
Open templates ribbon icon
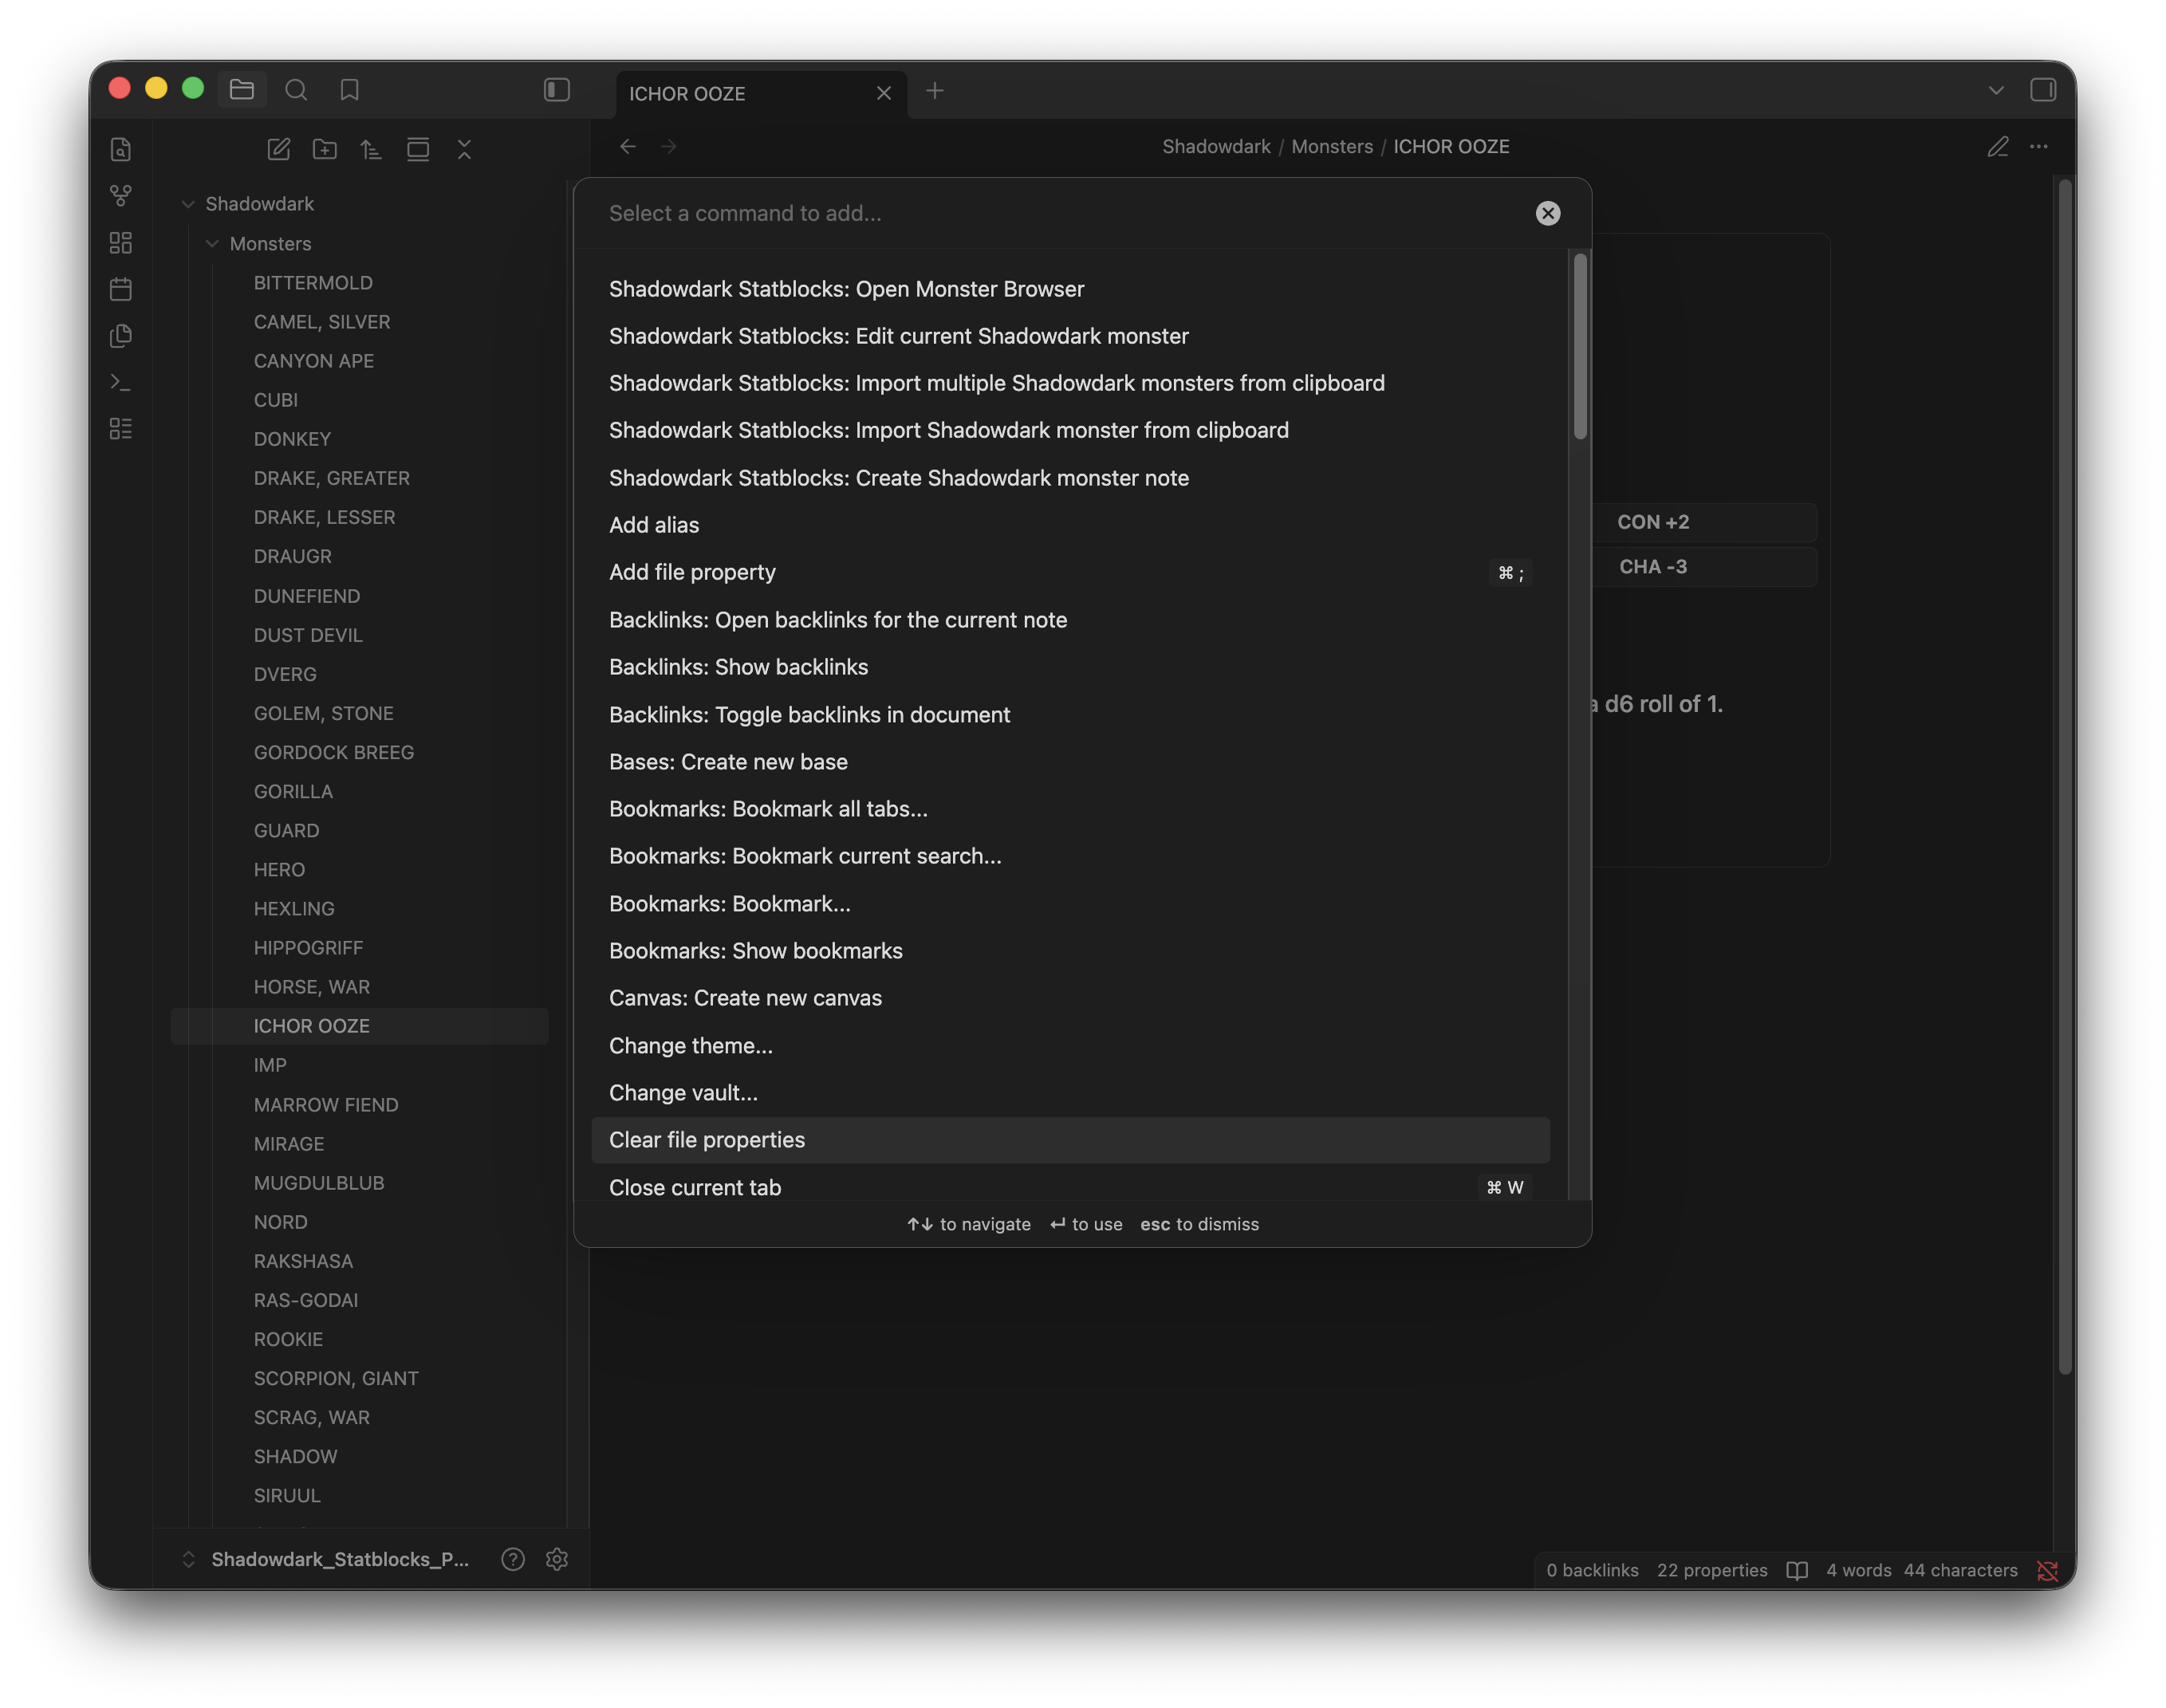click(x=121, y=336)
